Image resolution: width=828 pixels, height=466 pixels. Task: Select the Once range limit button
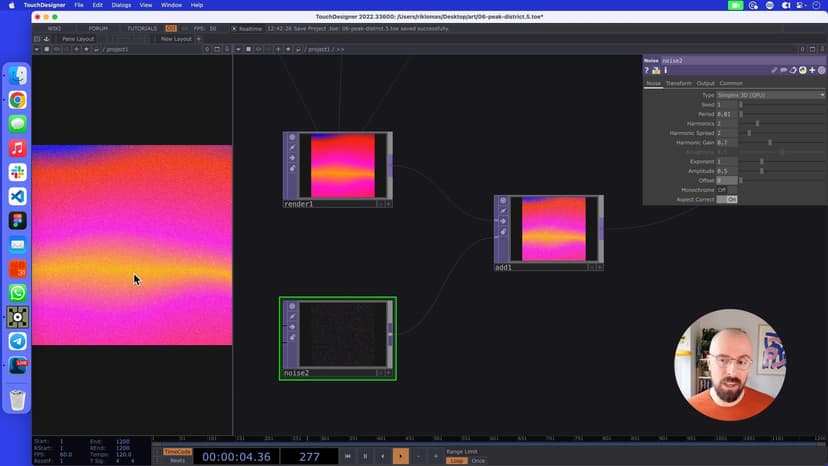[x=478, y=460]
